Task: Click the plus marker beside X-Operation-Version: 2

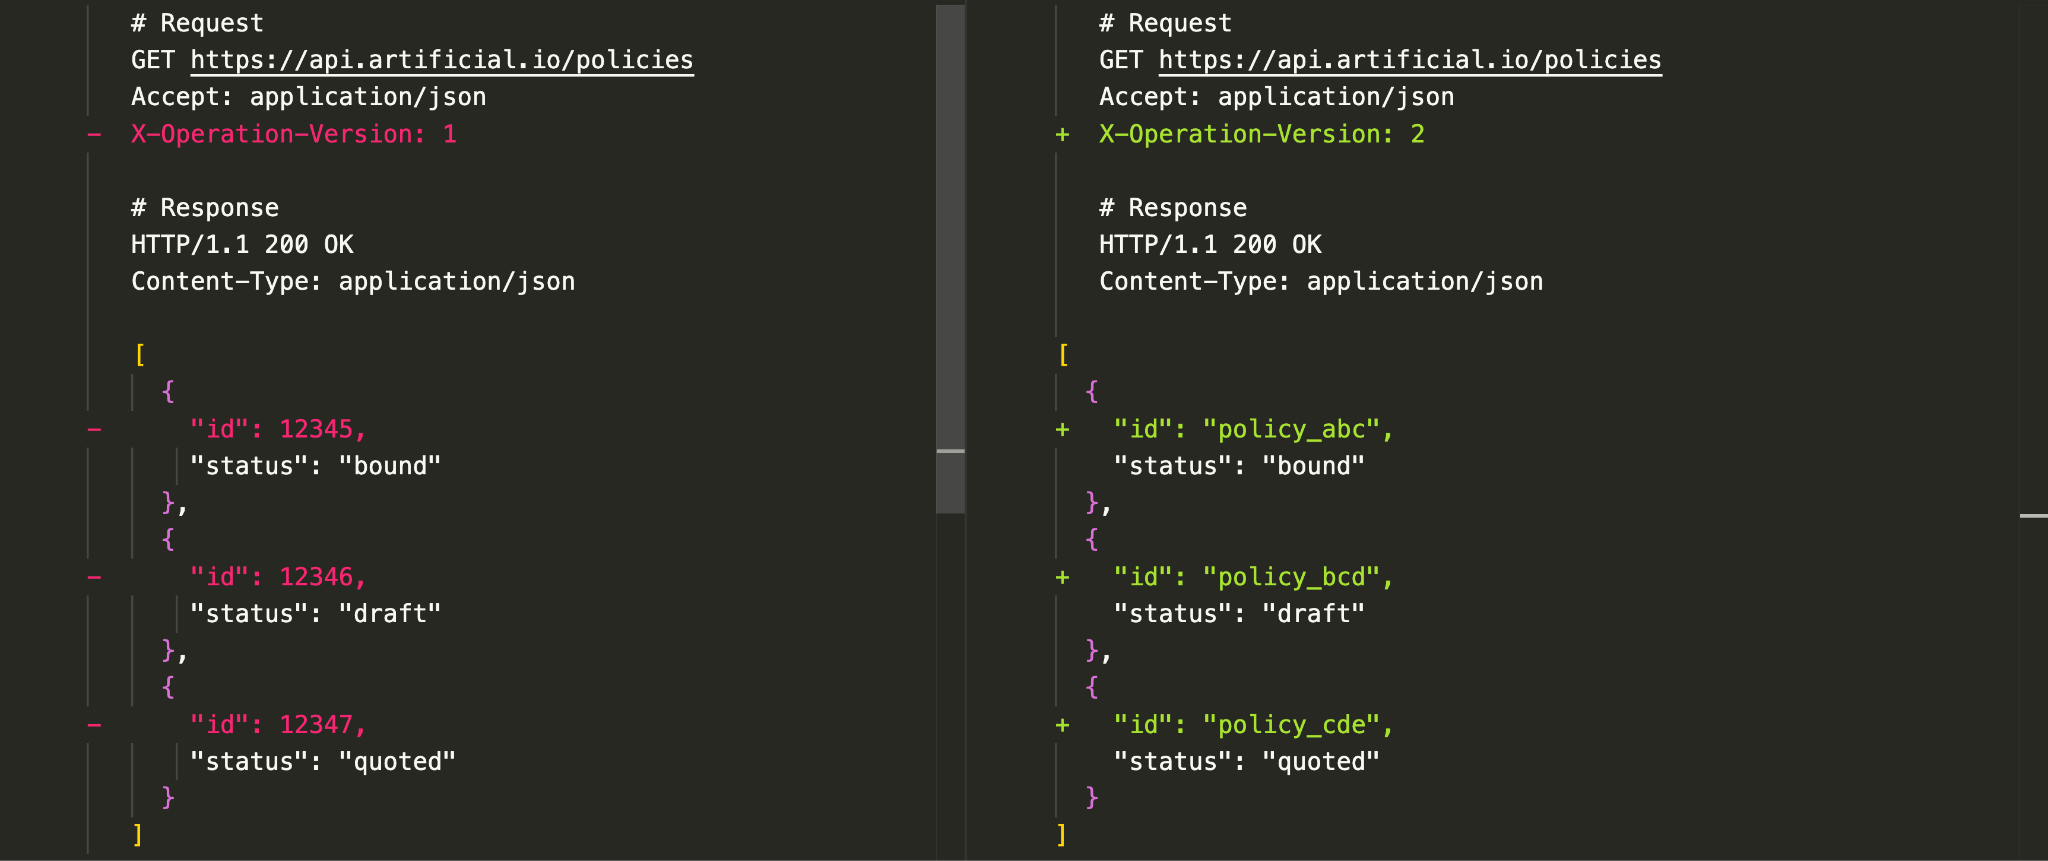Action: 1062,134
